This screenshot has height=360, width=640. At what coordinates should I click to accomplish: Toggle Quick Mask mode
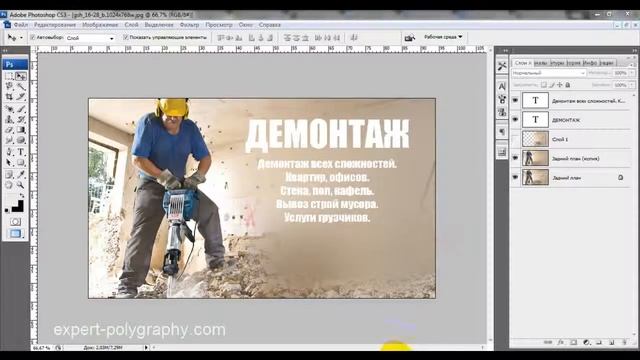pos(15,222)
